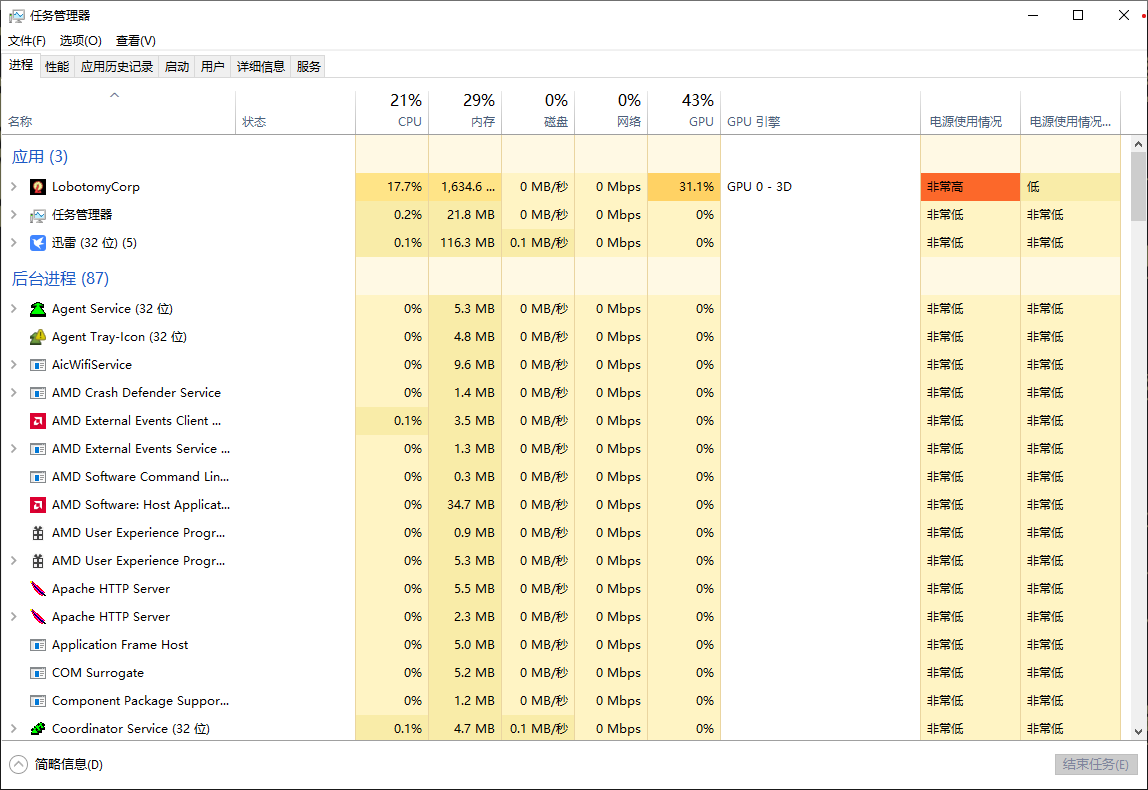
Task: Click the 迅雷 (Xunlei) bird icon
Action: point(38,243)
